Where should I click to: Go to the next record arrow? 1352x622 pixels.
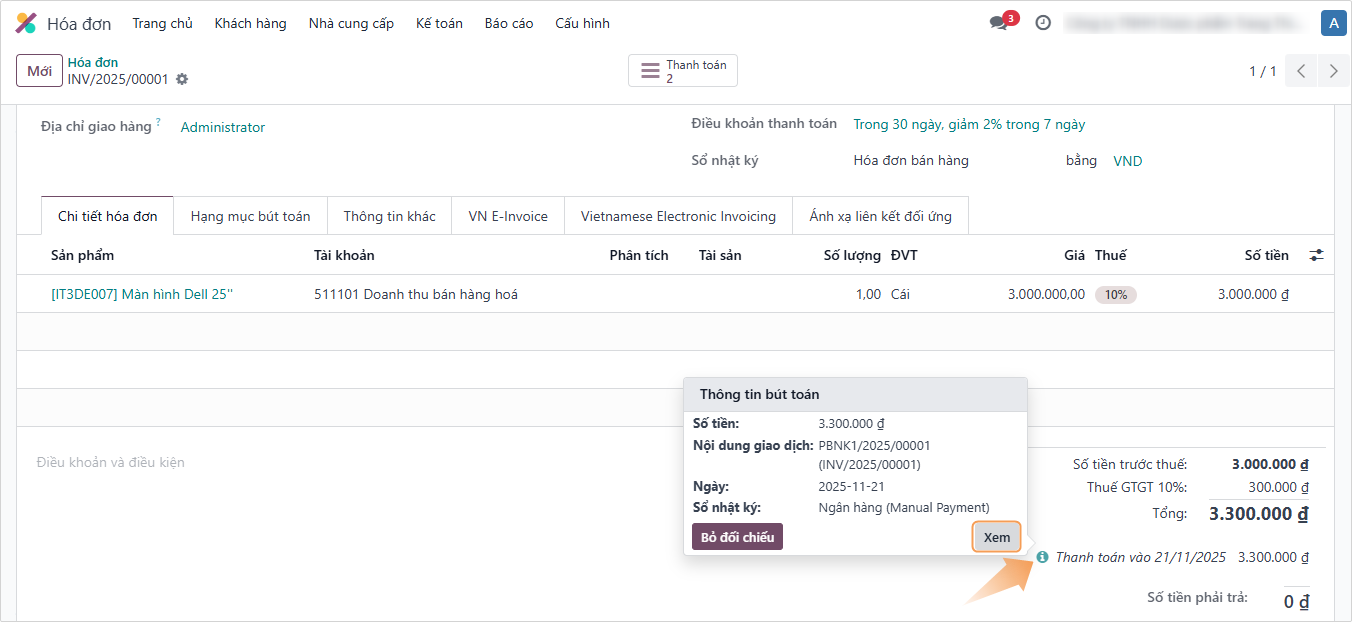click(x=1333, y=71)
